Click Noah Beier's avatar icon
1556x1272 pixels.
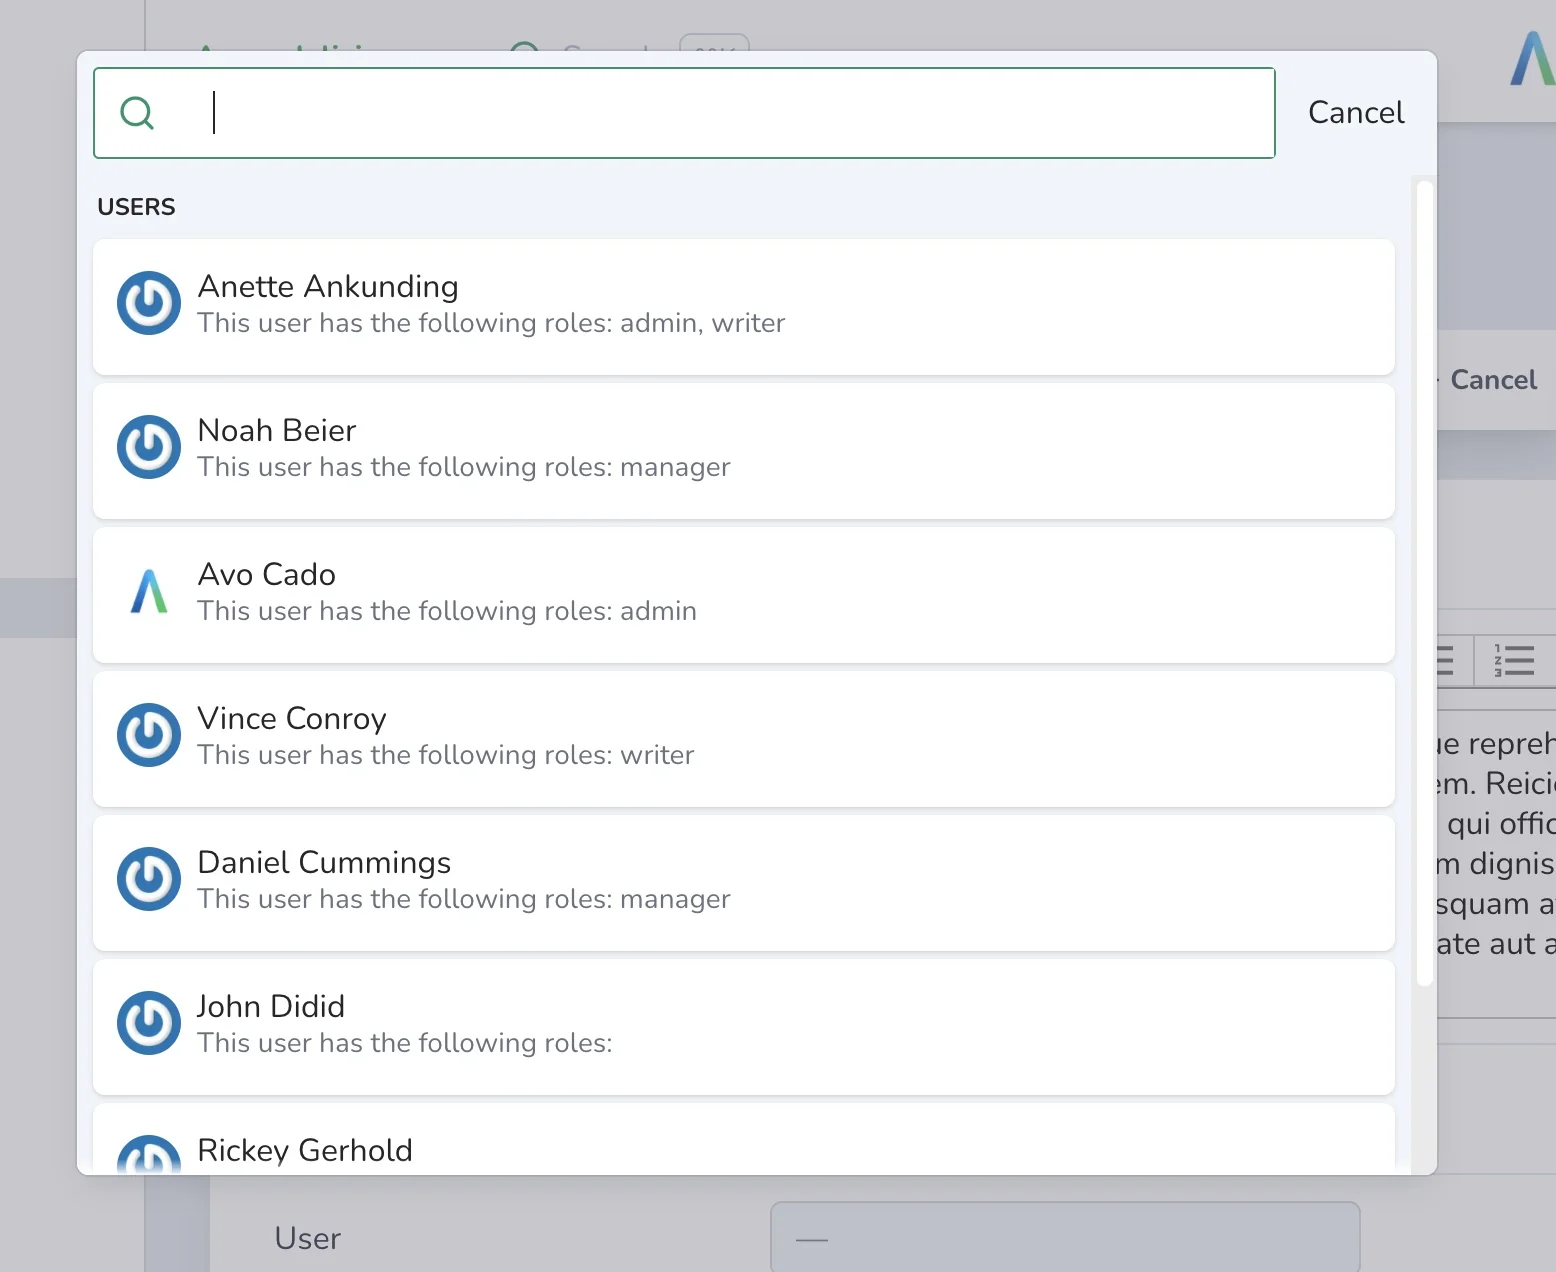[149, 447]
